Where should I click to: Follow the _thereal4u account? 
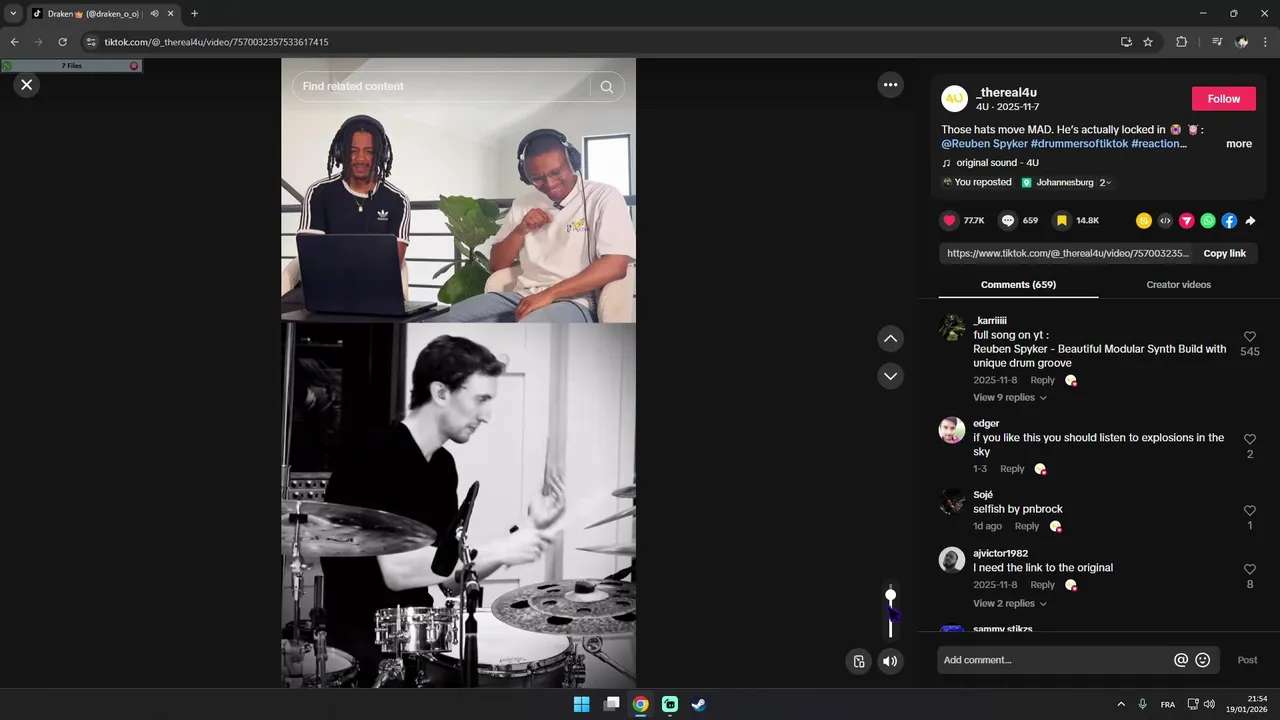1223,99
